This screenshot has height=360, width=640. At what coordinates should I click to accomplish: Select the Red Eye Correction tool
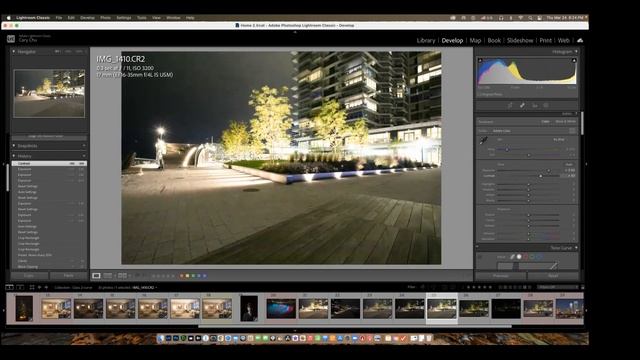tap(534, 105)
